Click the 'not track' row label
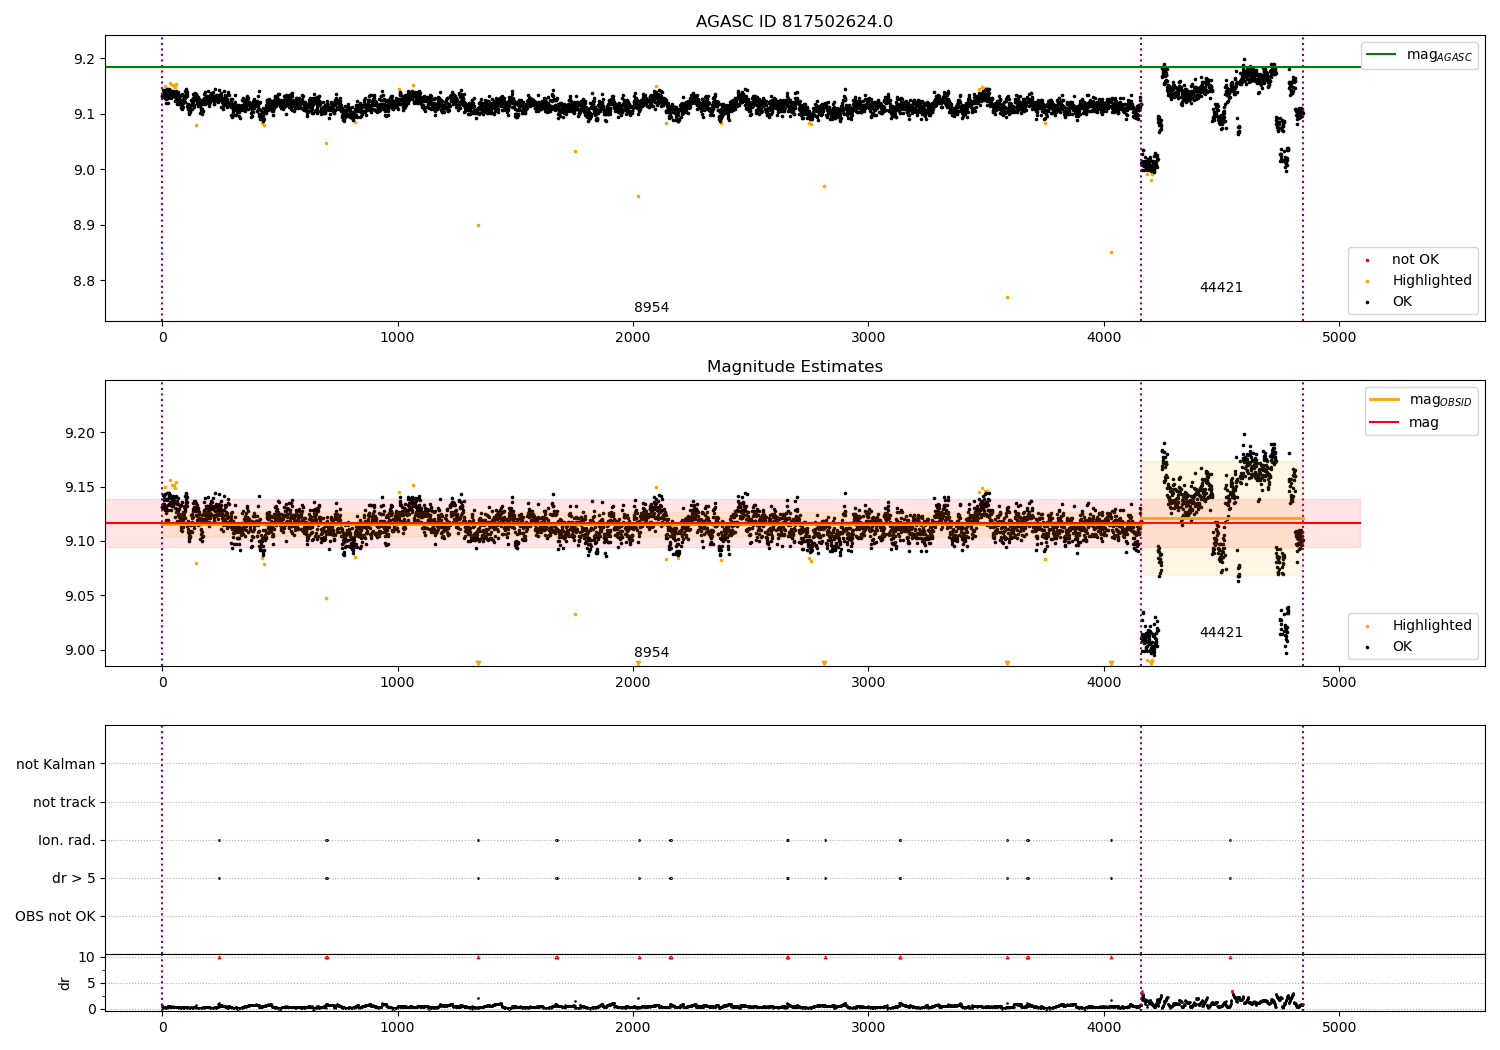The image size is (1500, 1050). (64, 803)
